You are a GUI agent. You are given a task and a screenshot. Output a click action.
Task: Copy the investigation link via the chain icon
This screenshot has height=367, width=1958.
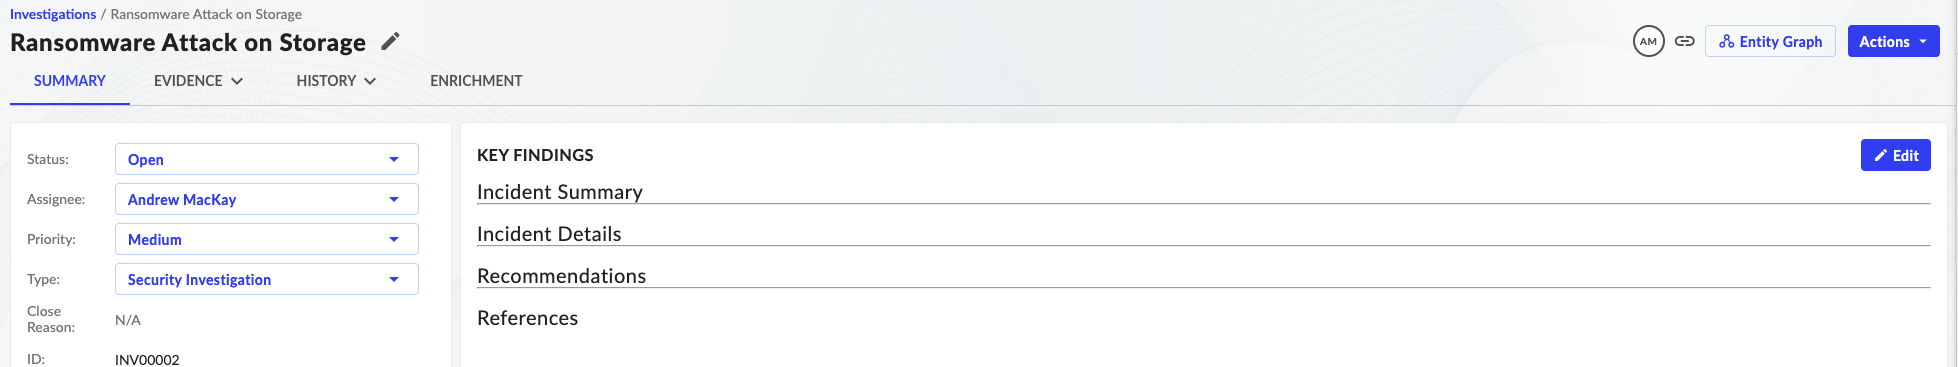click(x=1685, y=42)
